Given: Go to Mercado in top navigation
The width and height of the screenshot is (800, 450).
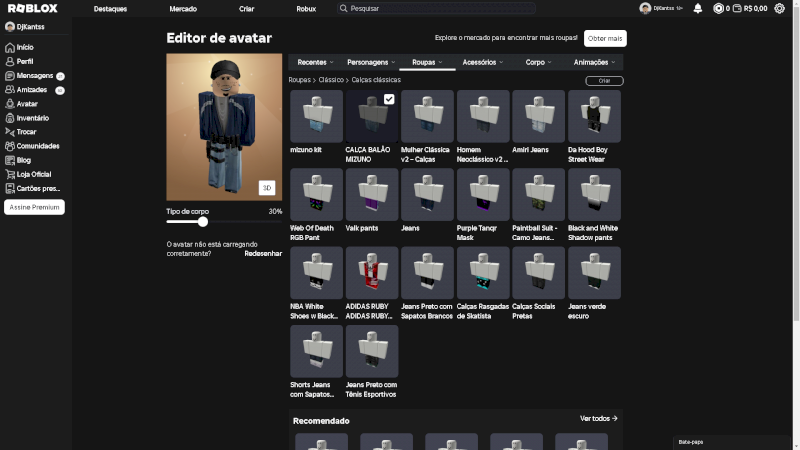Looking at the screenshot, I should coord(183,9).
